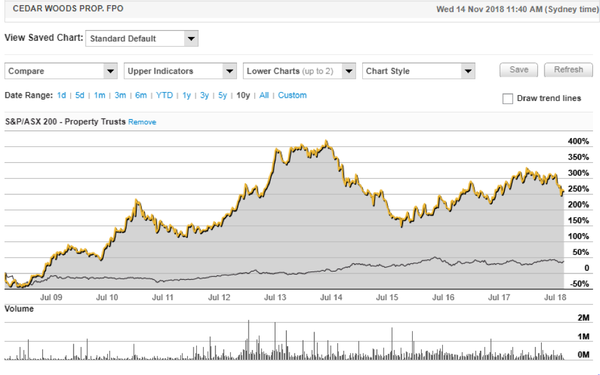Select the 3m date range

(x=120, y=95)
